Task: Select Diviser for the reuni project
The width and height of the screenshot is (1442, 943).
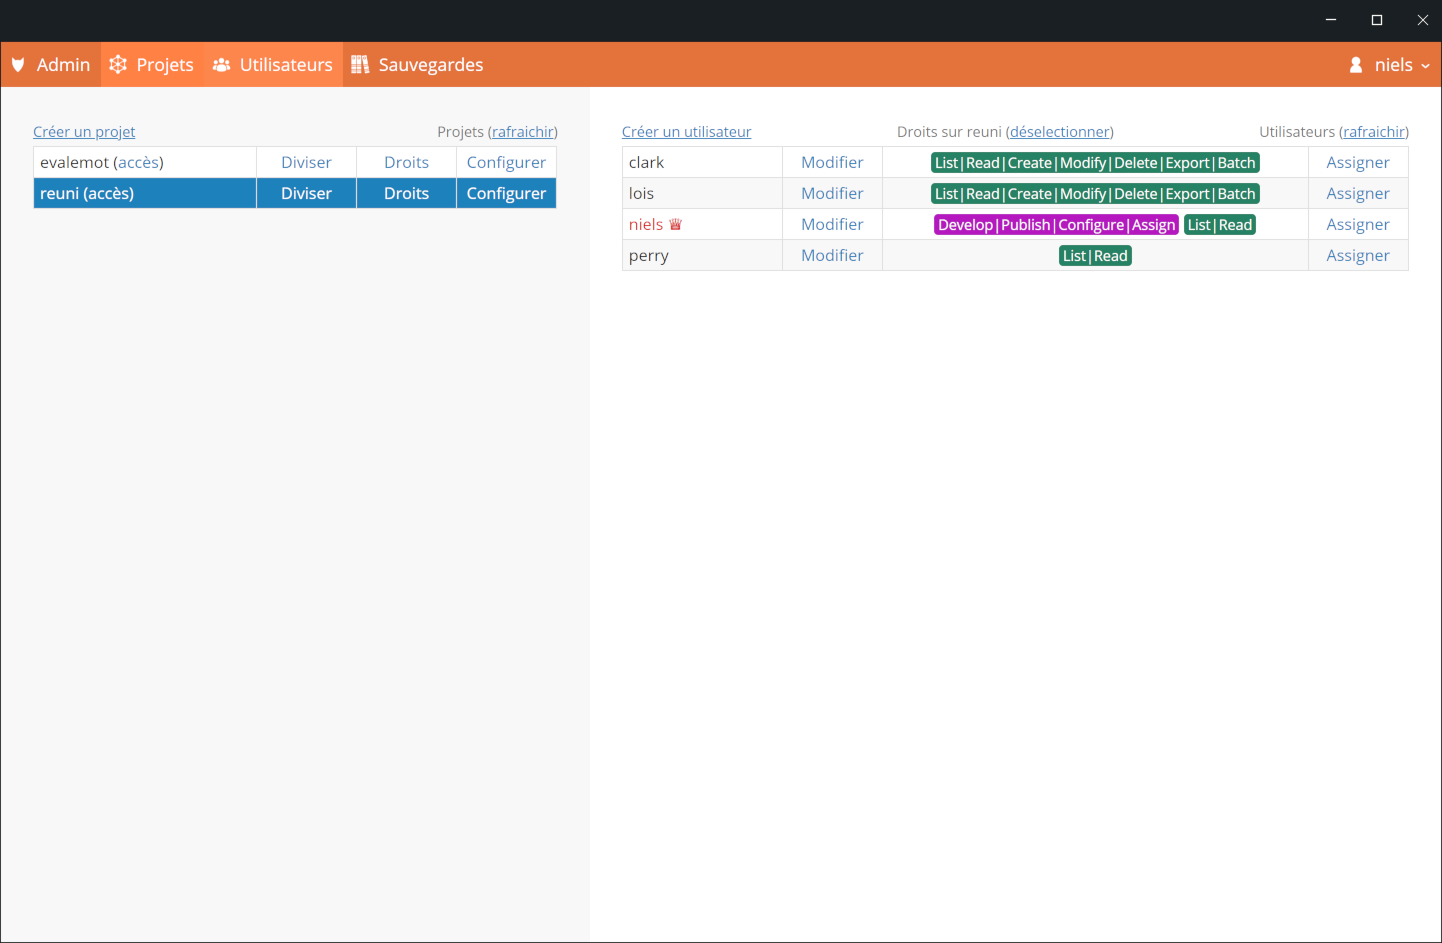Action: [x=306, y=194]
